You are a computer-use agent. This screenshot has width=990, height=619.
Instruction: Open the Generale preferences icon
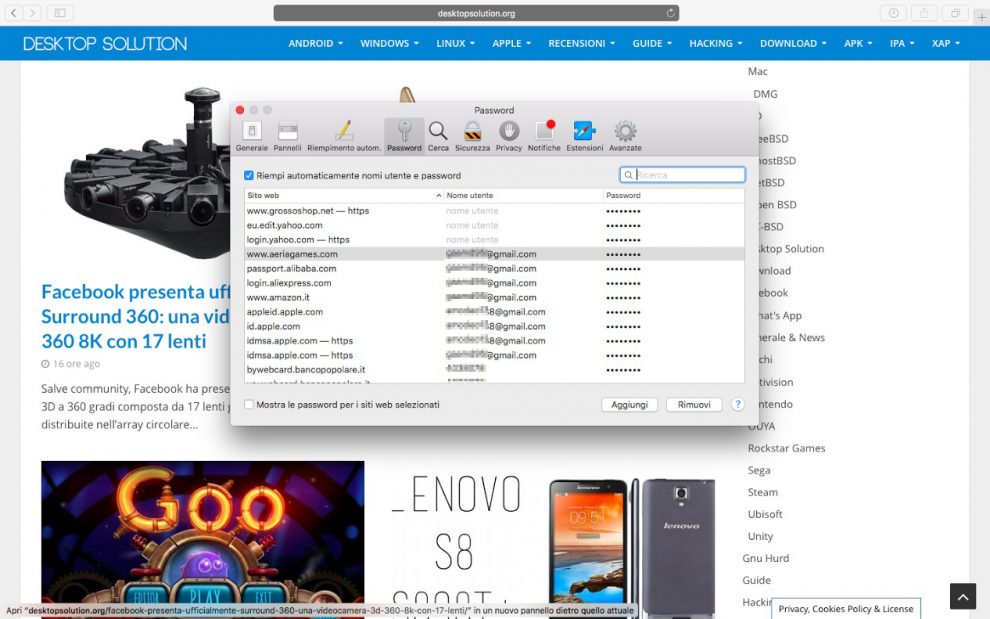[251, 136]
